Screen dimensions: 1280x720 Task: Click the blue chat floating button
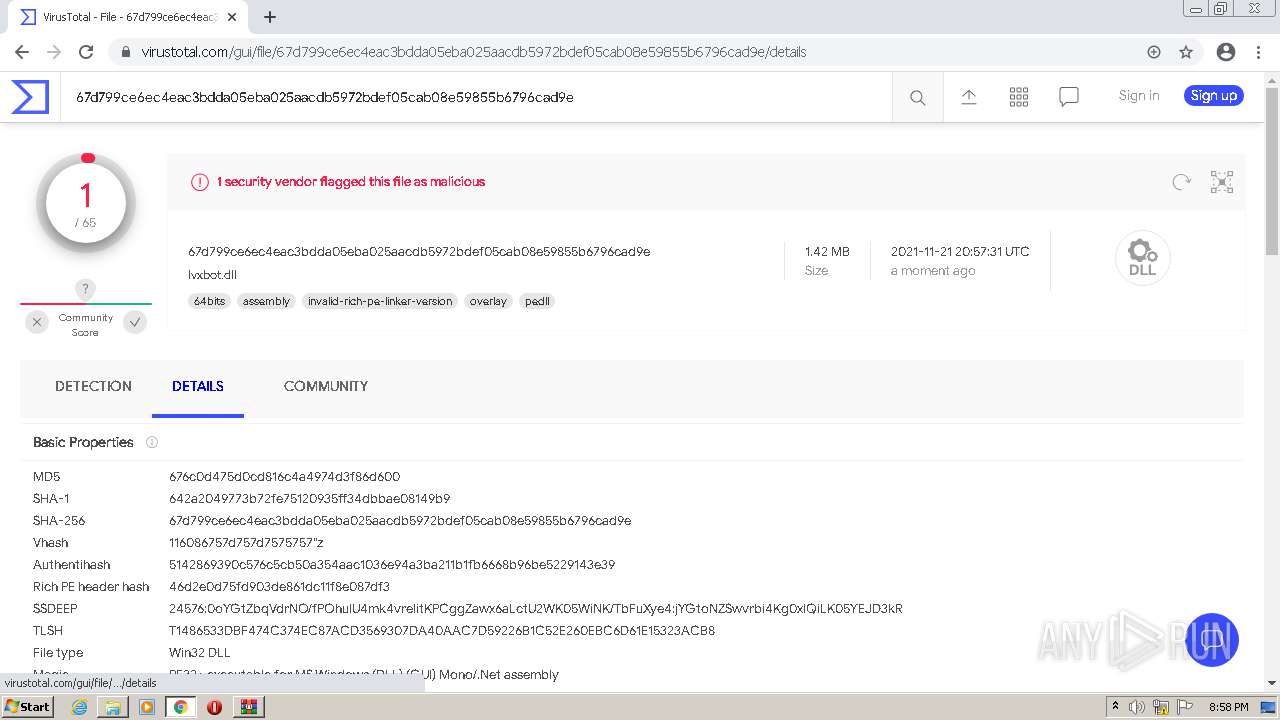1212,640
